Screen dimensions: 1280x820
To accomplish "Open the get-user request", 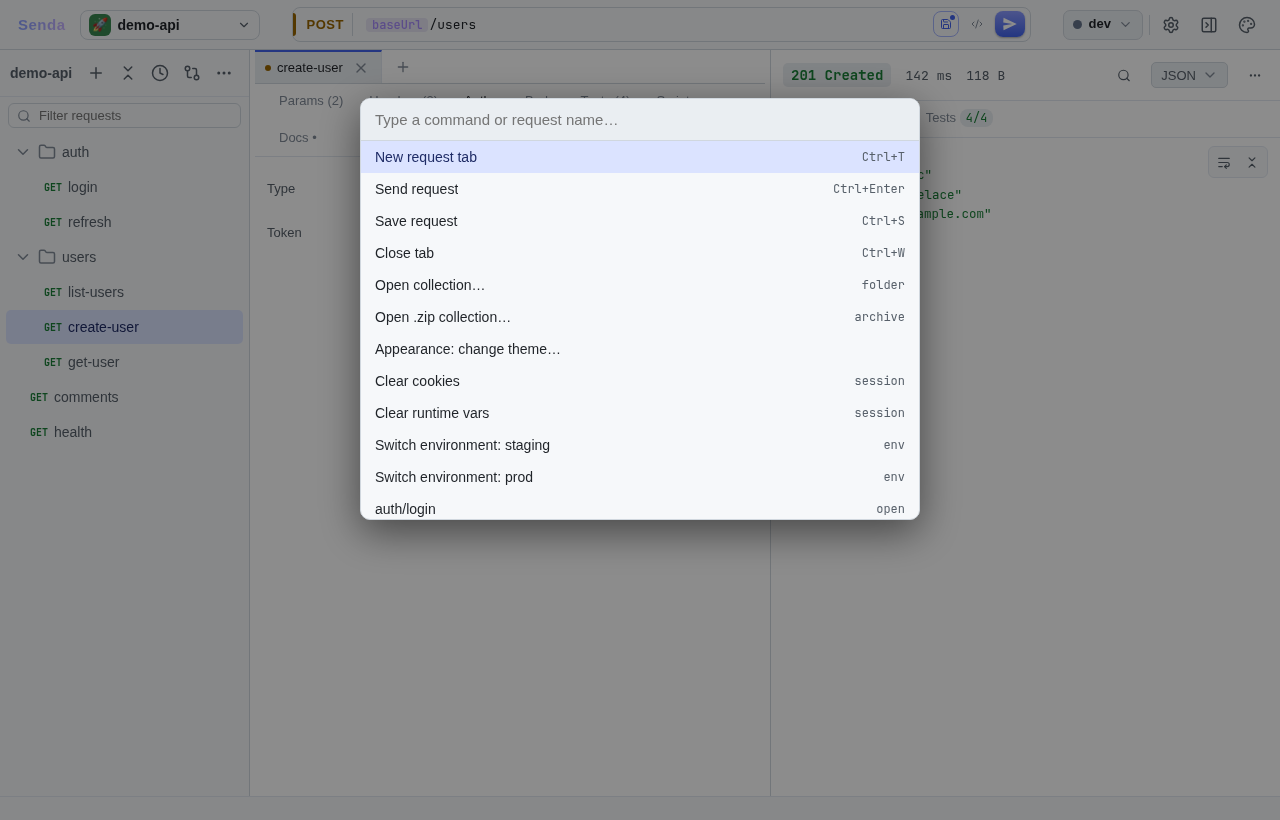I will pos(124,362).
